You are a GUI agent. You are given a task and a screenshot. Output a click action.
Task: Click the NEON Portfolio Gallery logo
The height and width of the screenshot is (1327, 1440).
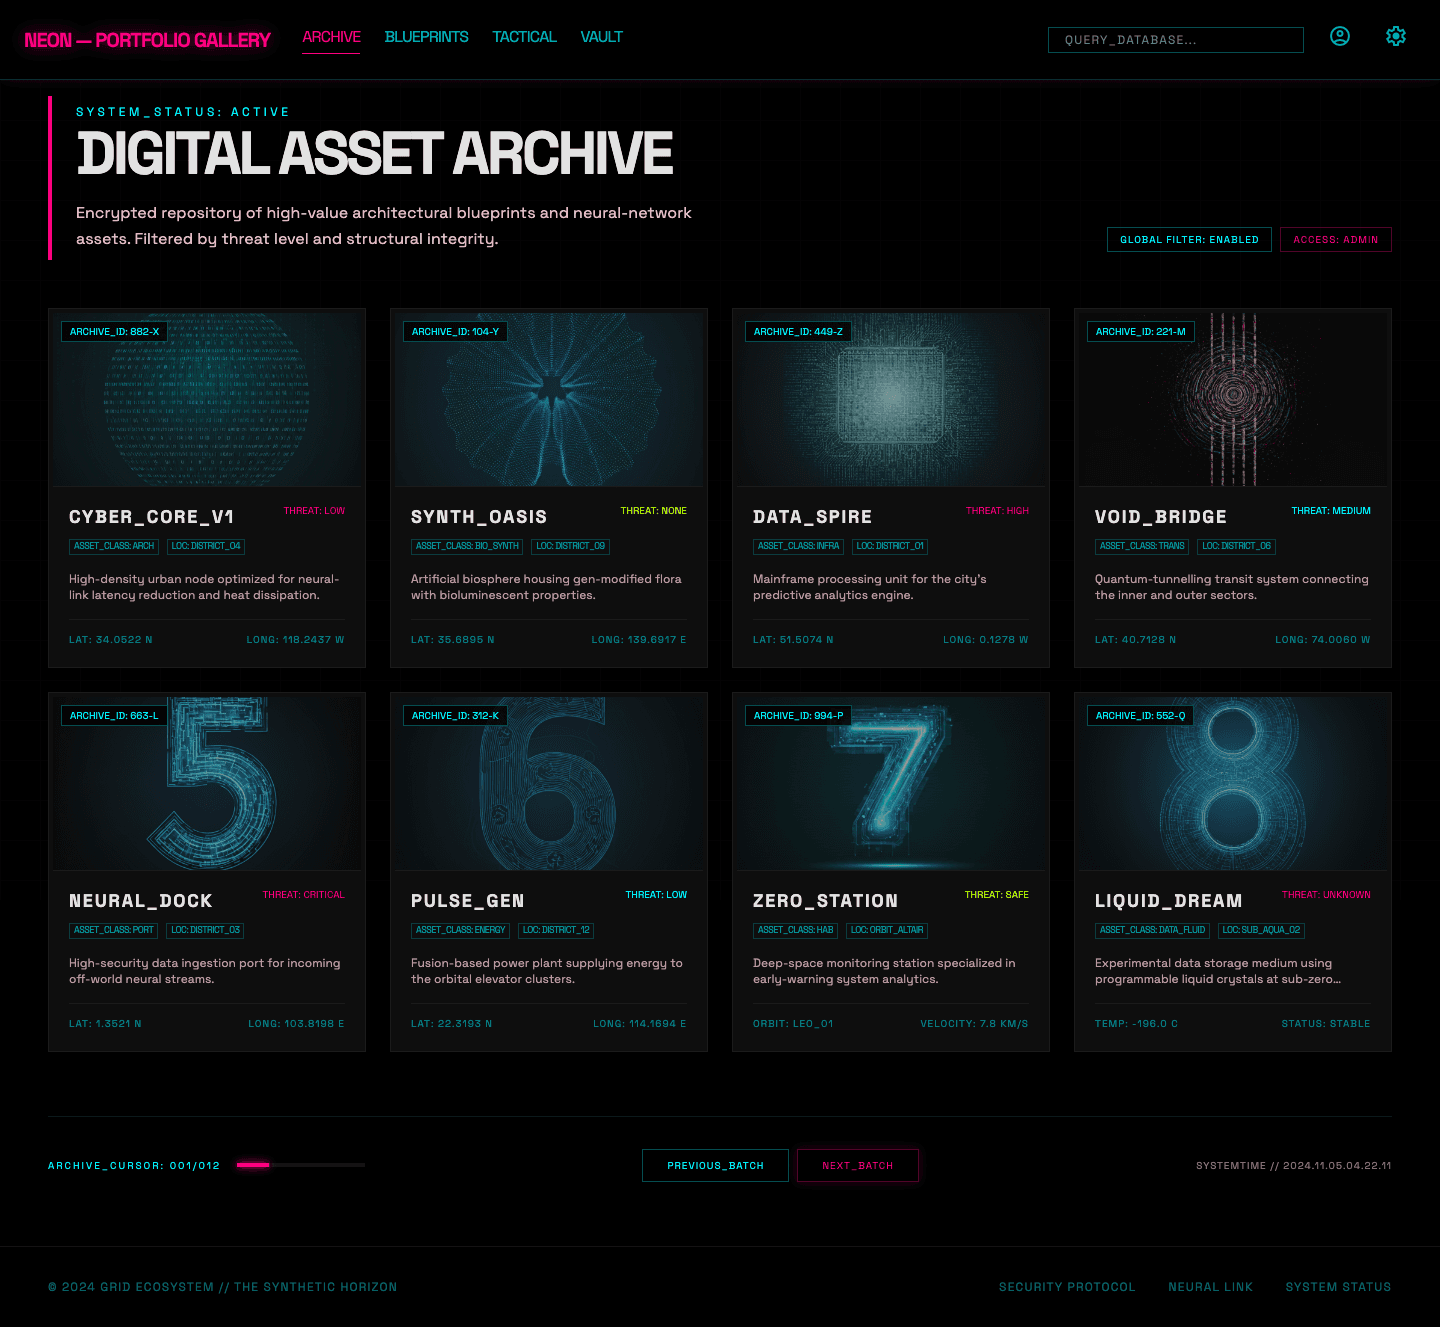(147, 40)
